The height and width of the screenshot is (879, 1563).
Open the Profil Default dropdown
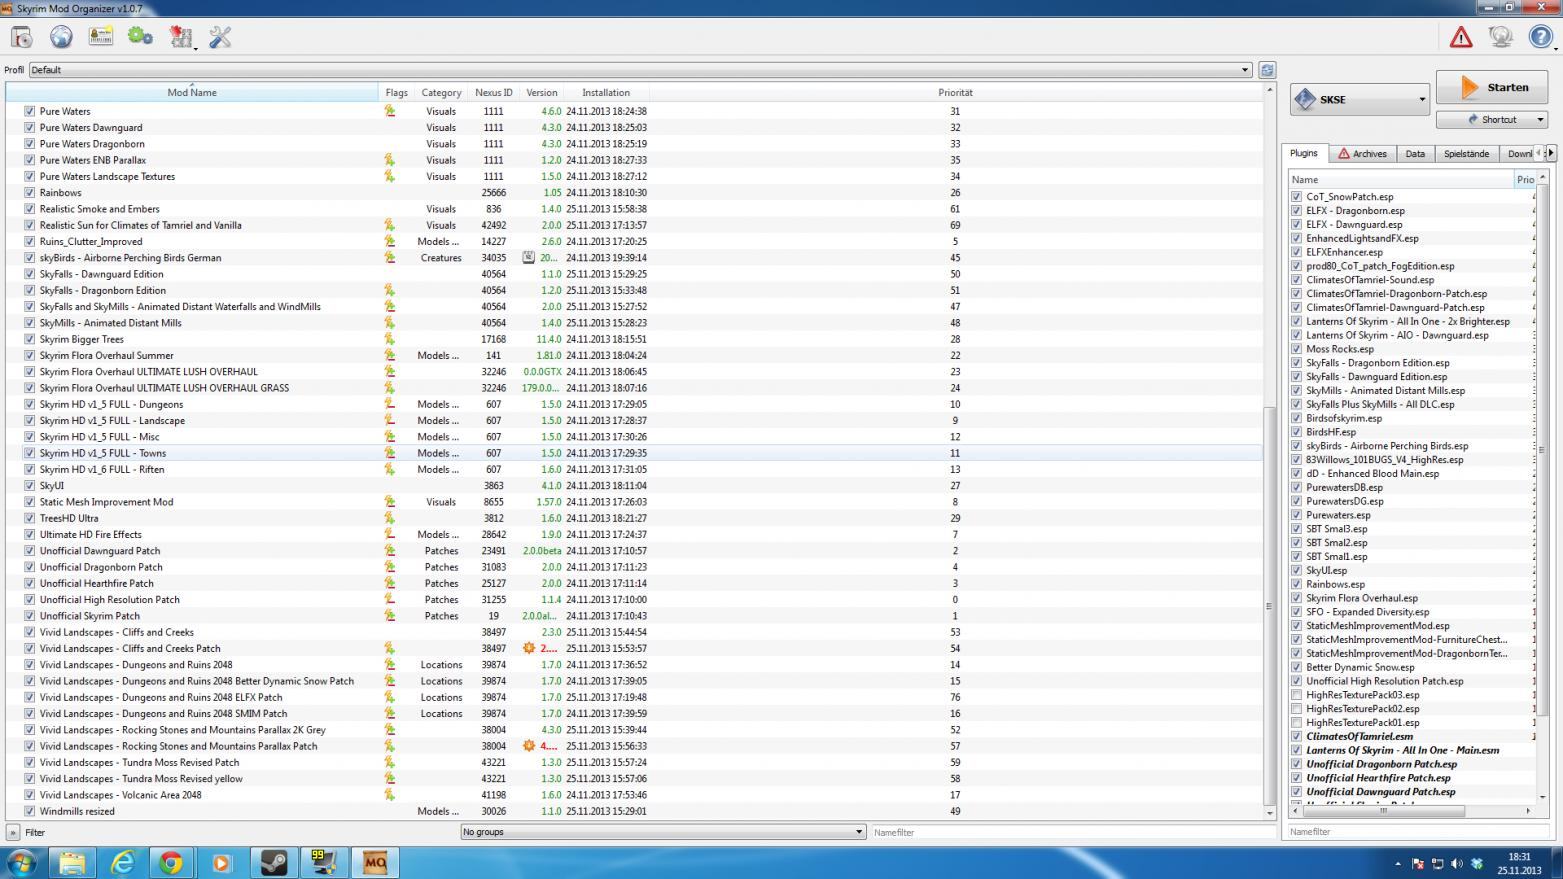coord(640,70)
